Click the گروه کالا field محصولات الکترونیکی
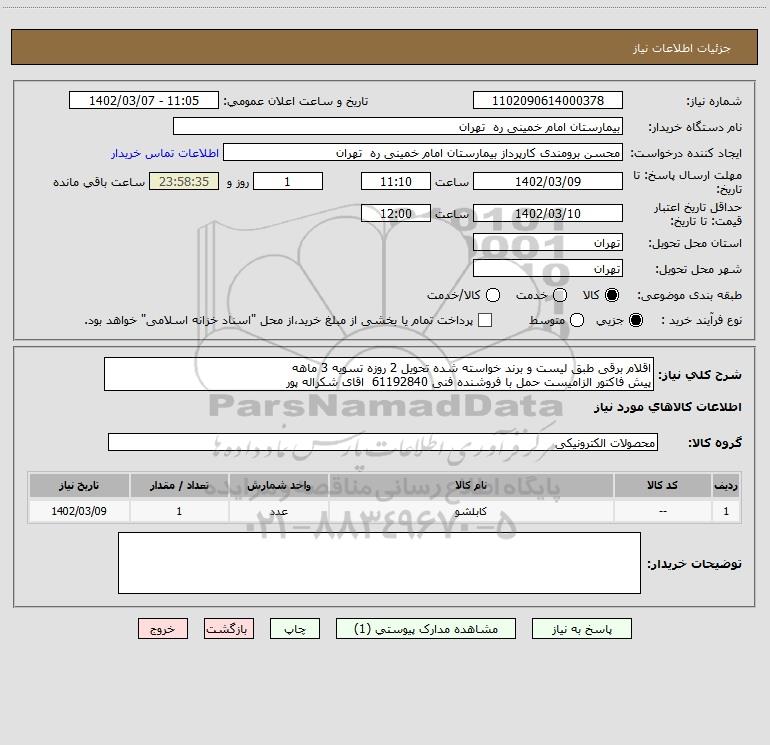The image size is (770, 745). click(x=383, y=442)
